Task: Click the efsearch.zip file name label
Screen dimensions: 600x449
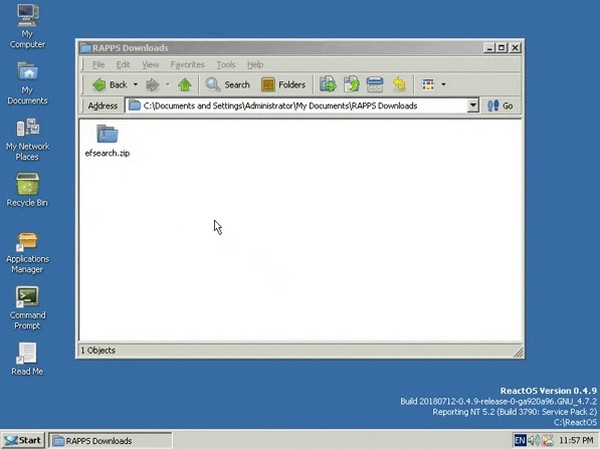Action: [107, 153]
